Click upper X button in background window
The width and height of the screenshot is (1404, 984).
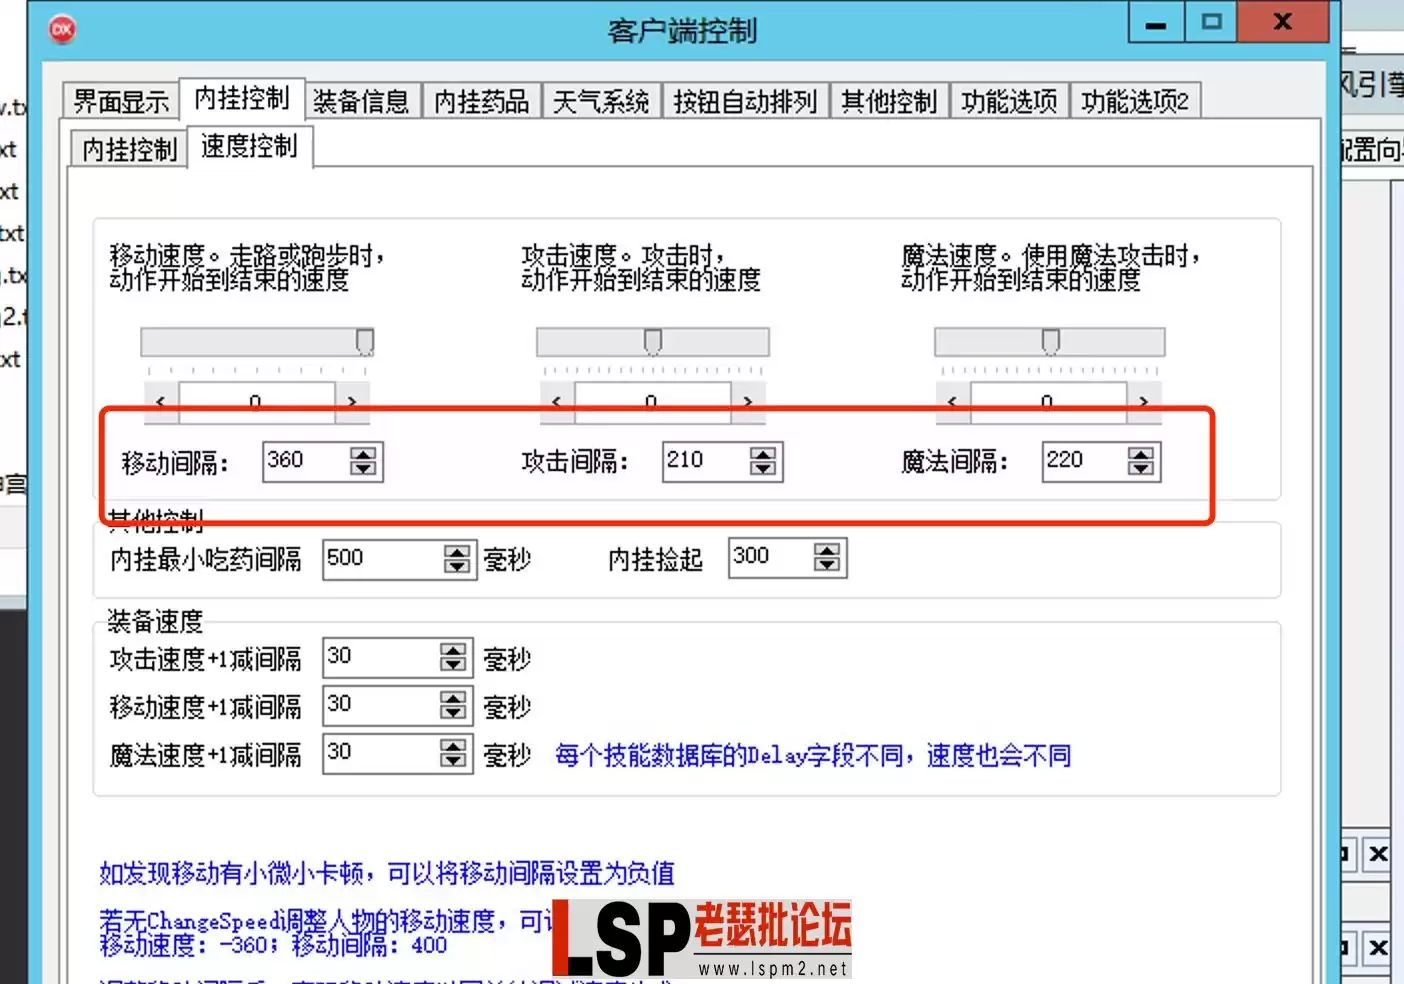(1379, 854)
